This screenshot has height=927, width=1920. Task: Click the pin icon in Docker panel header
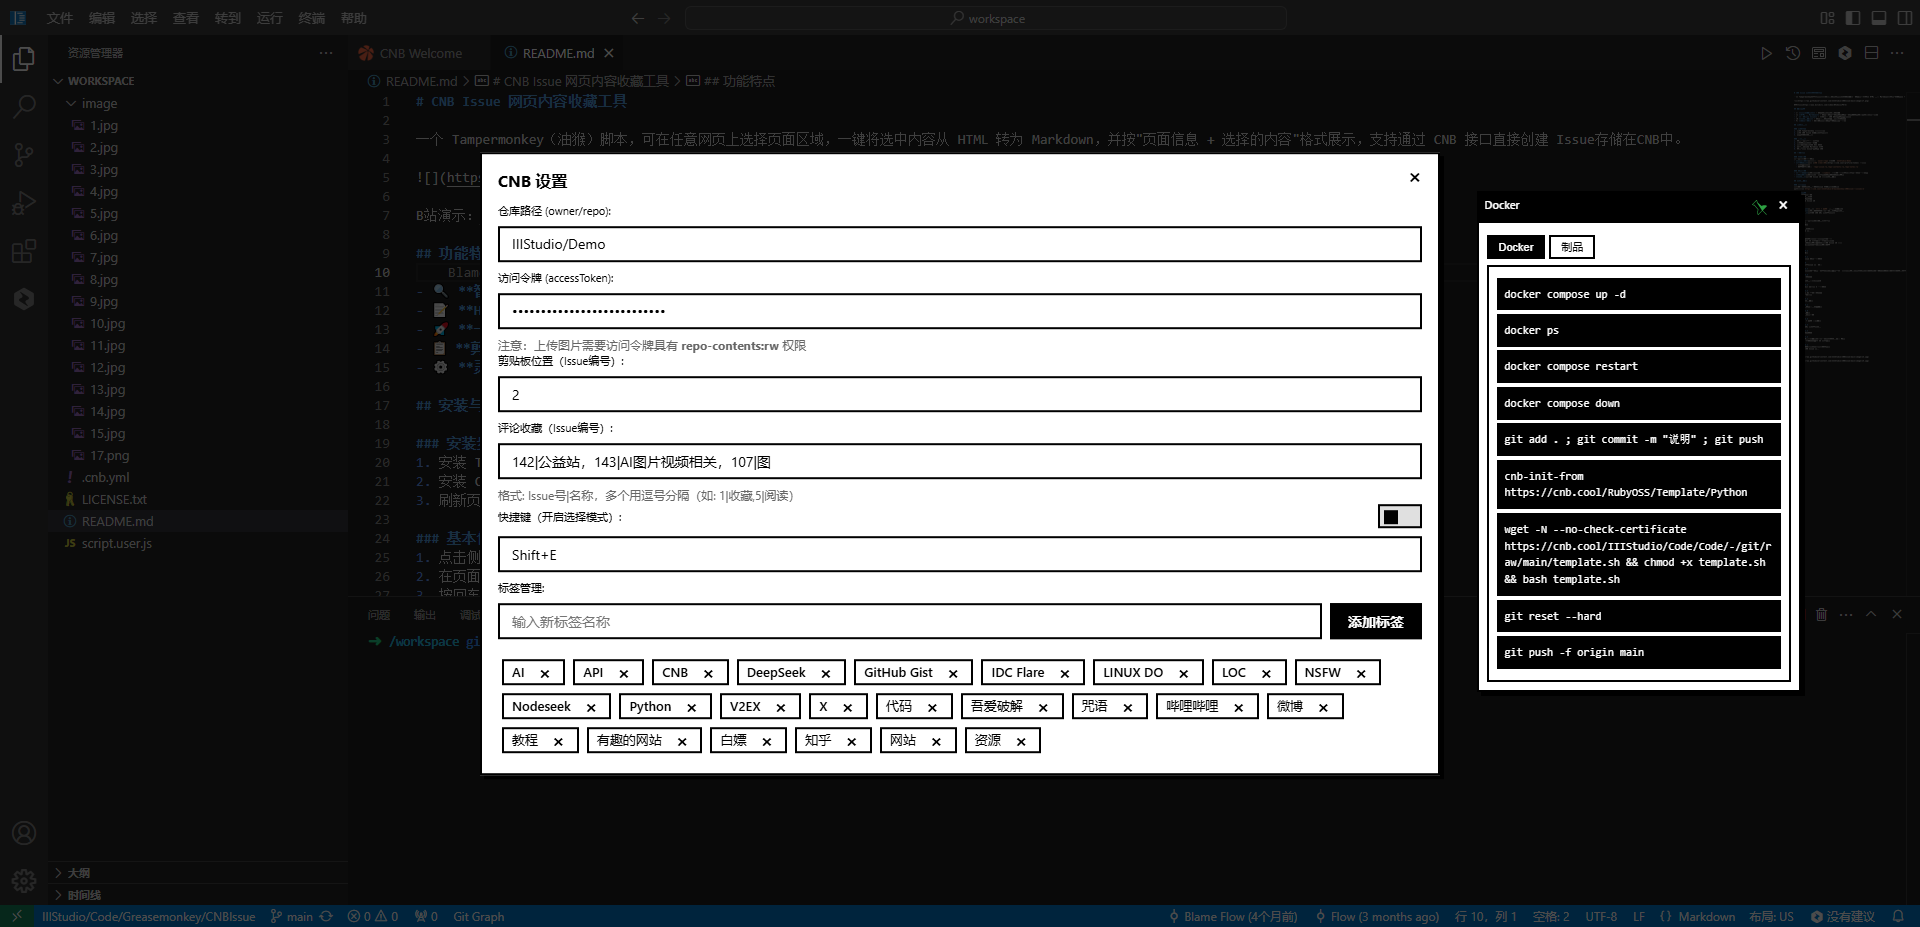(x=1760, y=206)
